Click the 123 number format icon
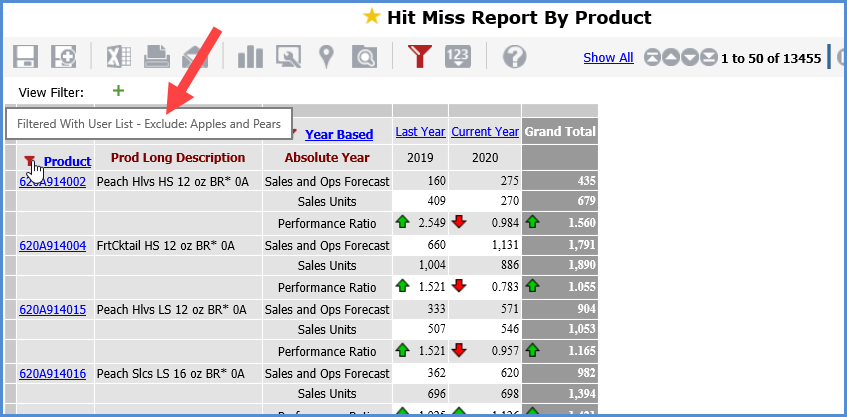847x417 pixels. pyautogui.click(x=458, y=57)
